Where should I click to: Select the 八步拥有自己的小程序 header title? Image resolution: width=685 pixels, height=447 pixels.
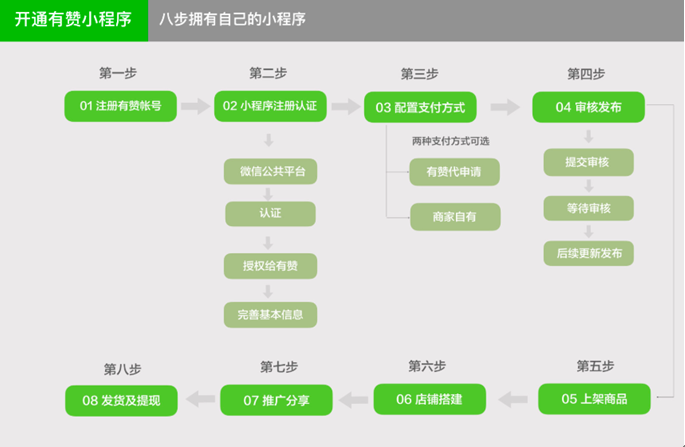232,20
